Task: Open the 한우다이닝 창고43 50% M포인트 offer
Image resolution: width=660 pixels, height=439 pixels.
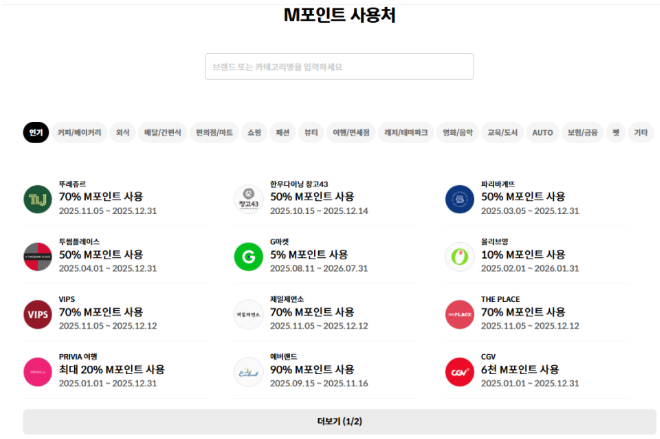Action: pyautogui.click(x=318, y=197)
